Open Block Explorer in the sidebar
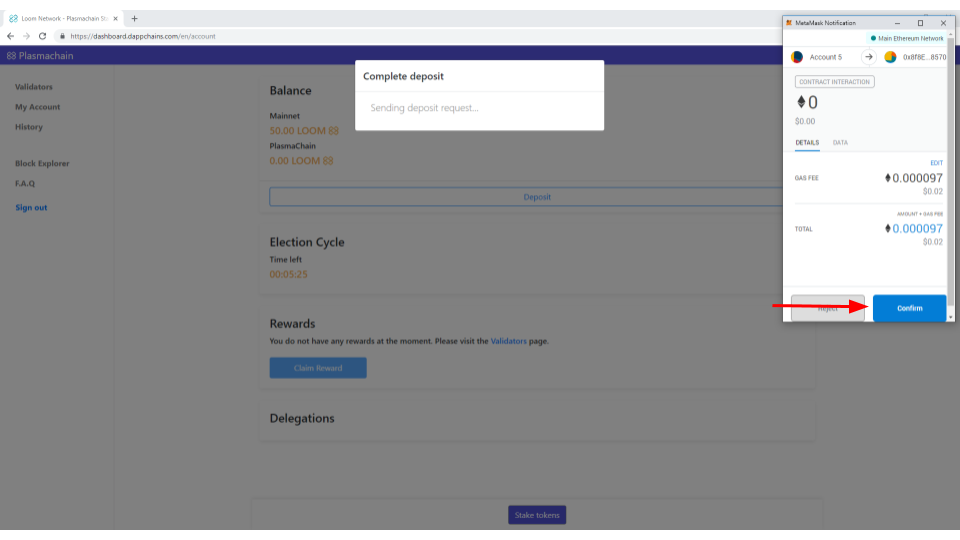The image size is (960, 540). [42, 163]
